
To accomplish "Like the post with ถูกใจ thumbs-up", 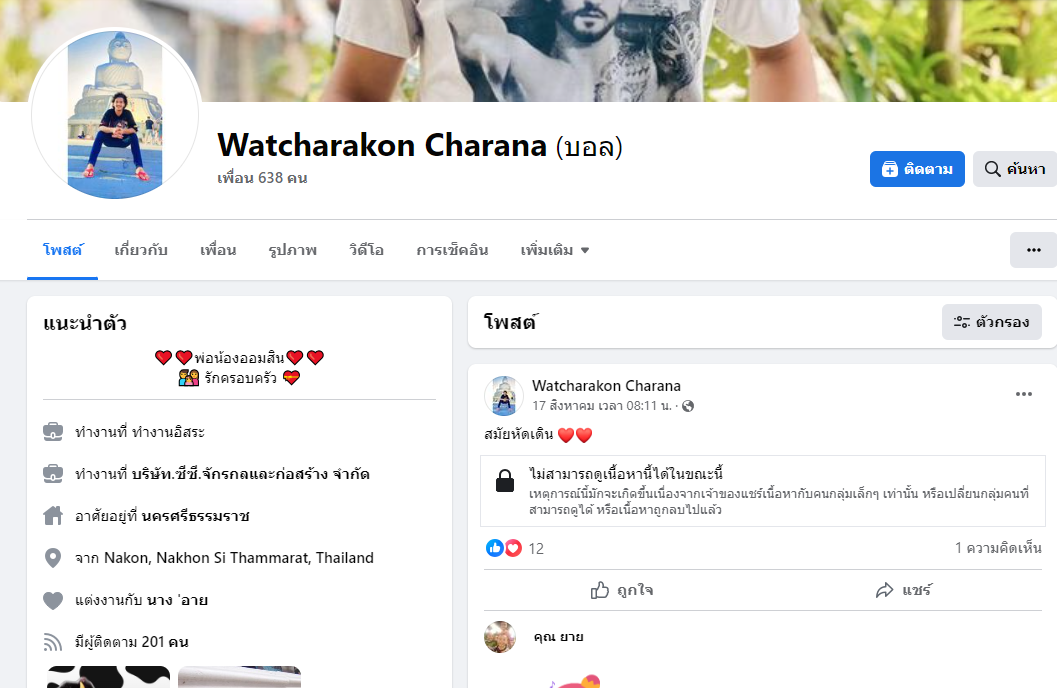I will (622, 590).
